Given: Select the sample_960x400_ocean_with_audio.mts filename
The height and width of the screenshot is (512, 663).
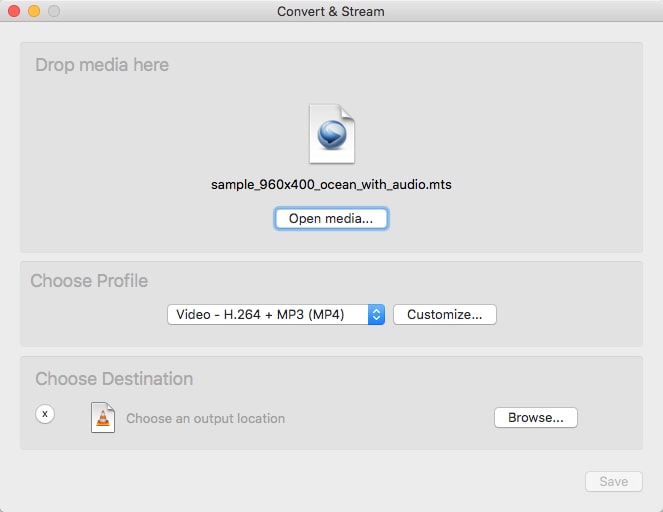Looking at the screenshot, I should coord(331,185).
